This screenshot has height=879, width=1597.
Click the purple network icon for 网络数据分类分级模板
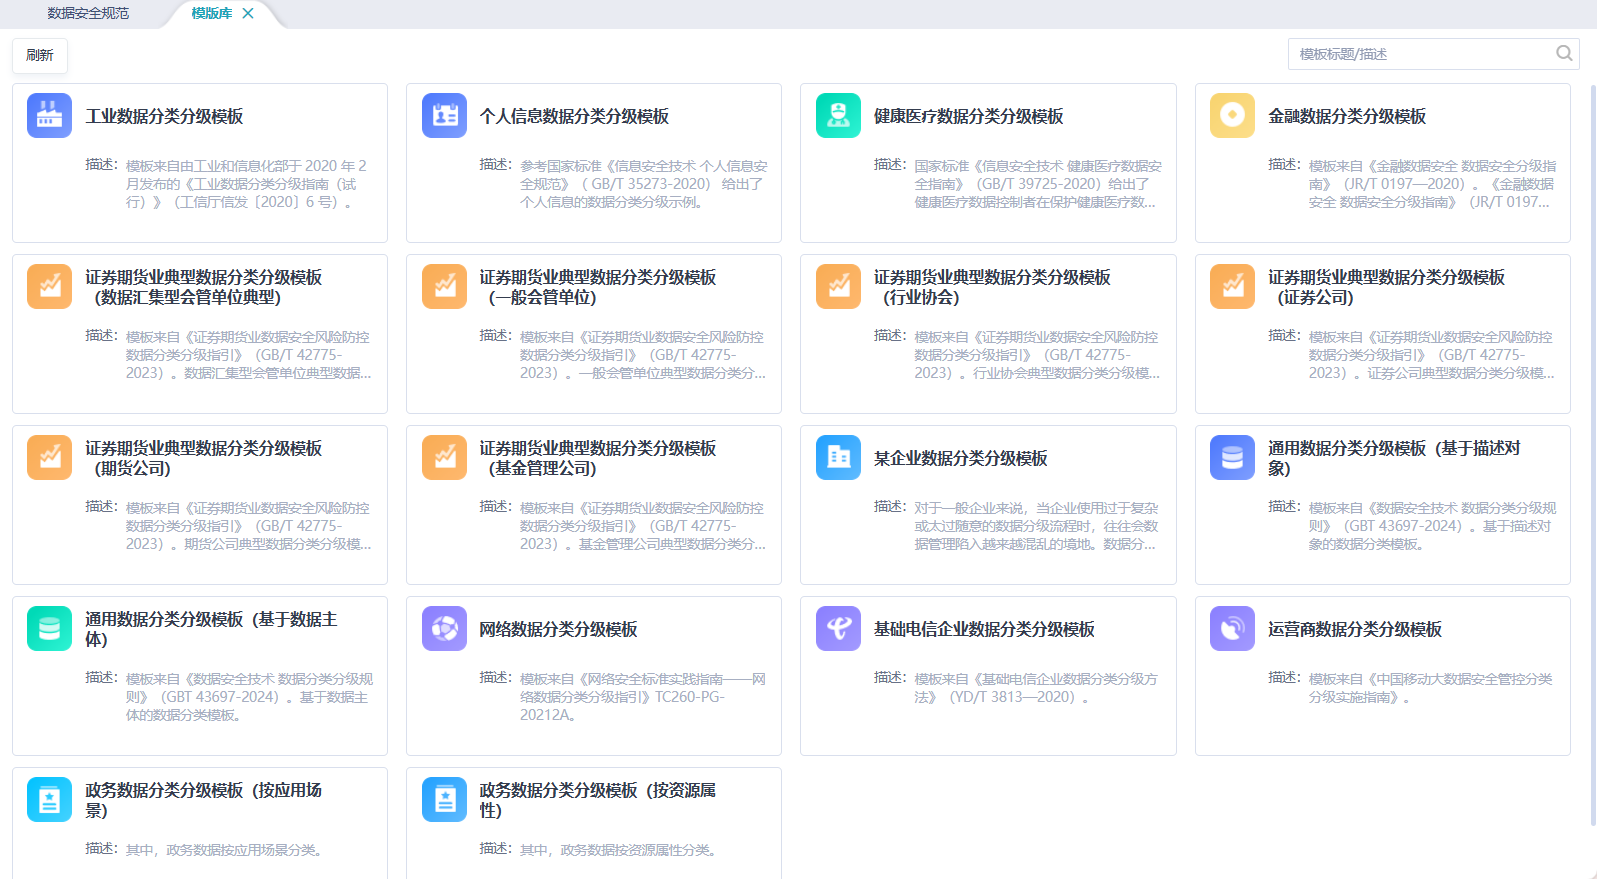tap(444, 629)
